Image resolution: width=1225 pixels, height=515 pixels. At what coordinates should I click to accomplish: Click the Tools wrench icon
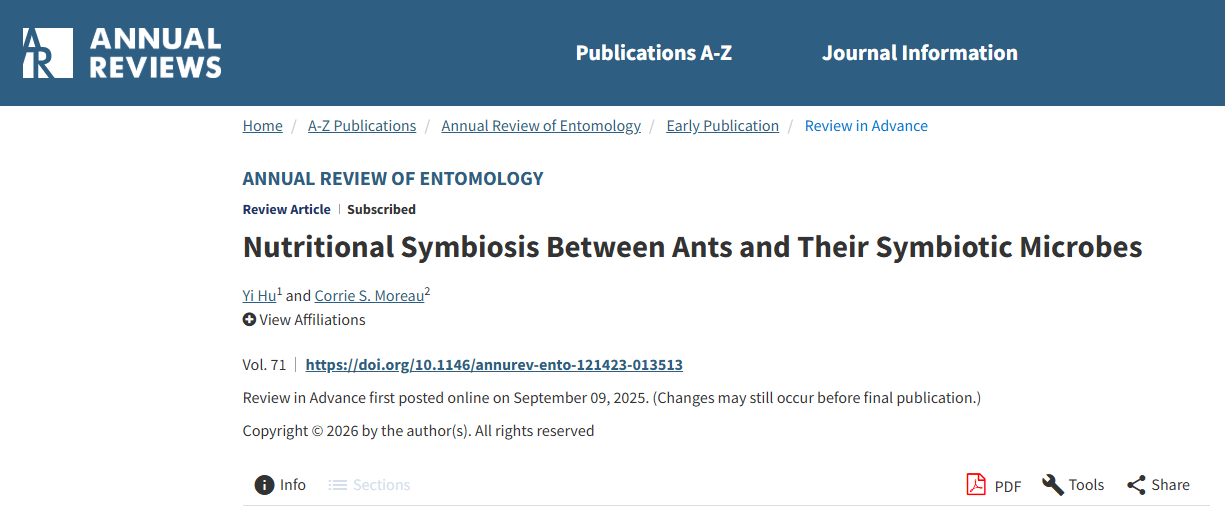coord(1052,485)
